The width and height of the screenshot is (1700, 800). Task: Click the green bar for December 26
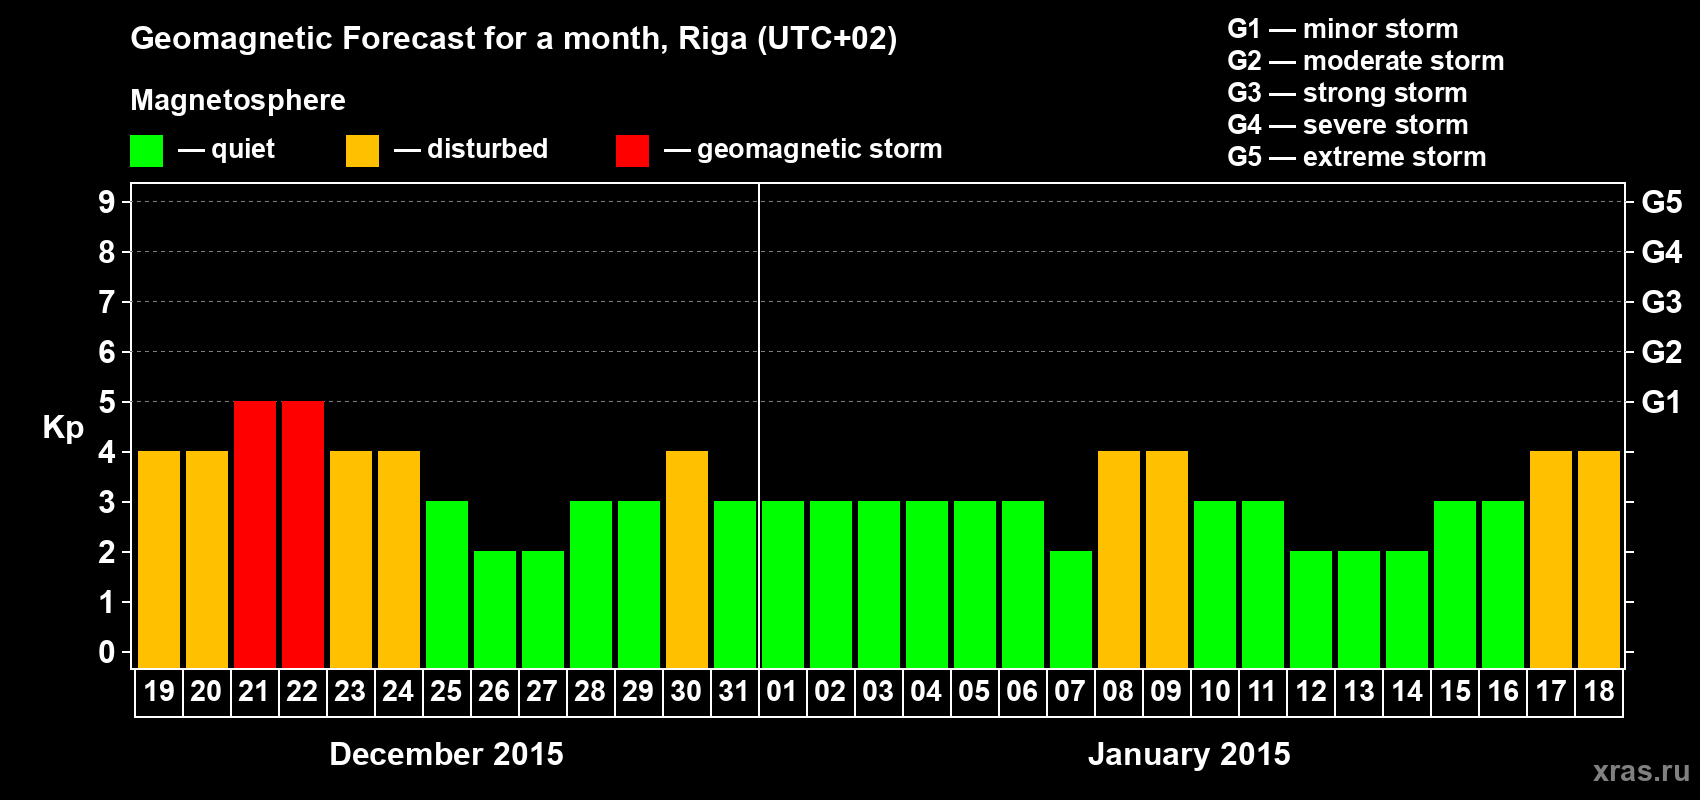pos(495,609)
